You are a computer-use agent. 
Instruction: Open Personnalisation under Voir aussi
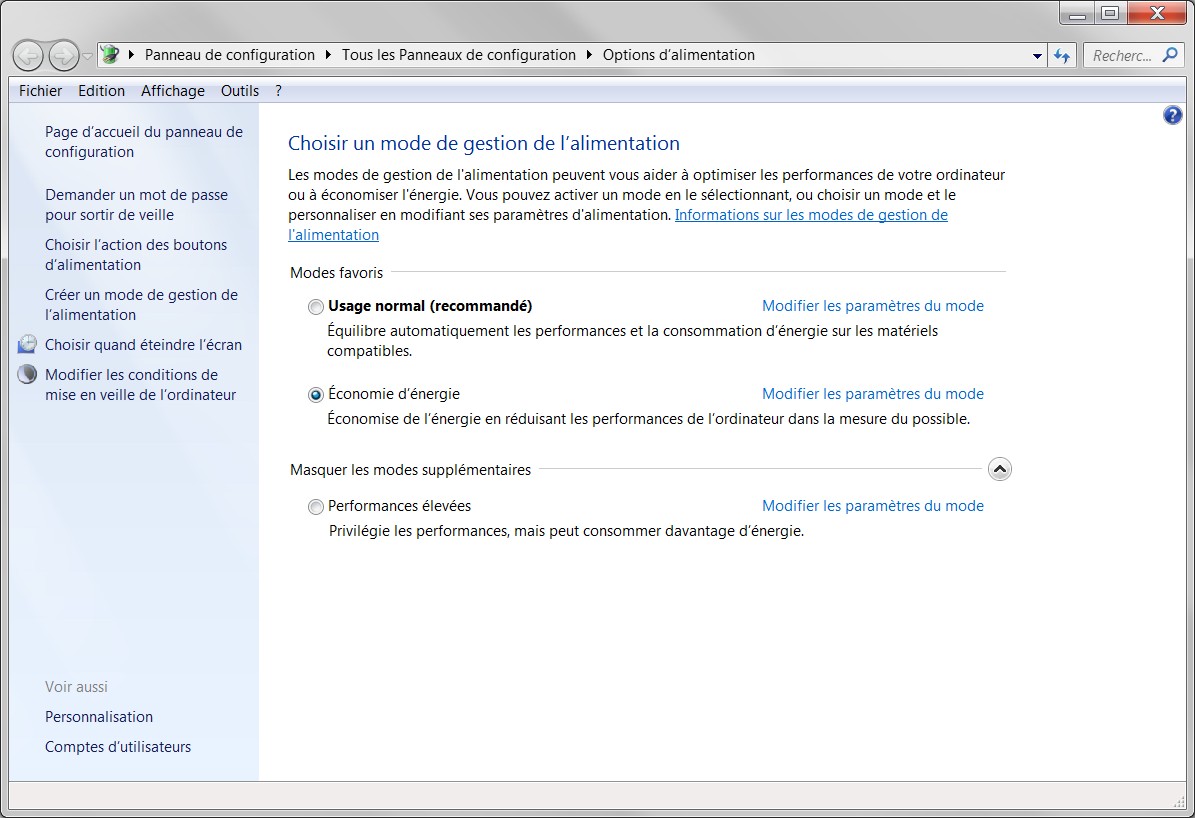99,717
